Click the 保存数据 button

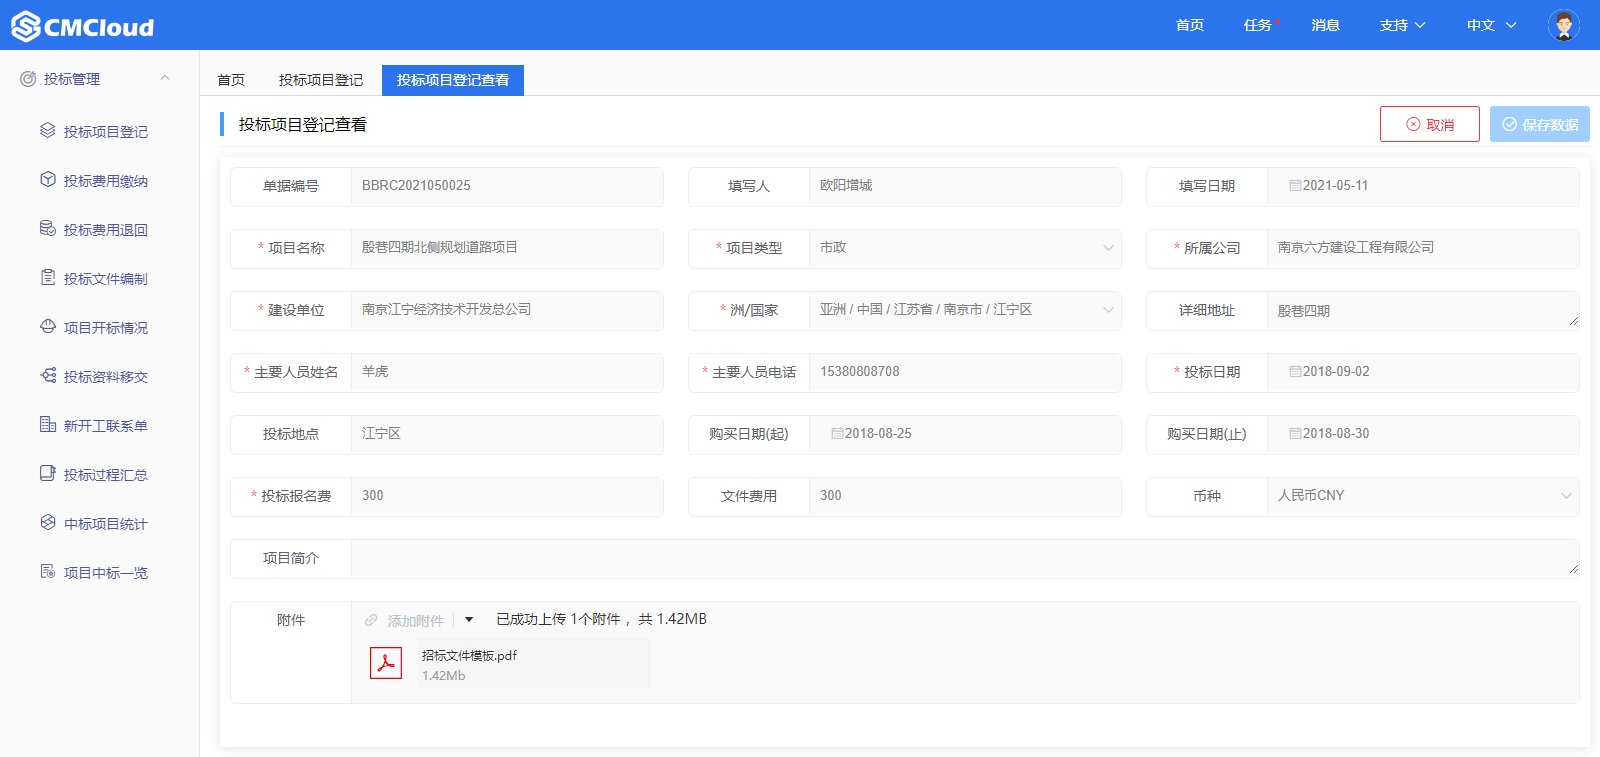click(x=1540, y=124)
